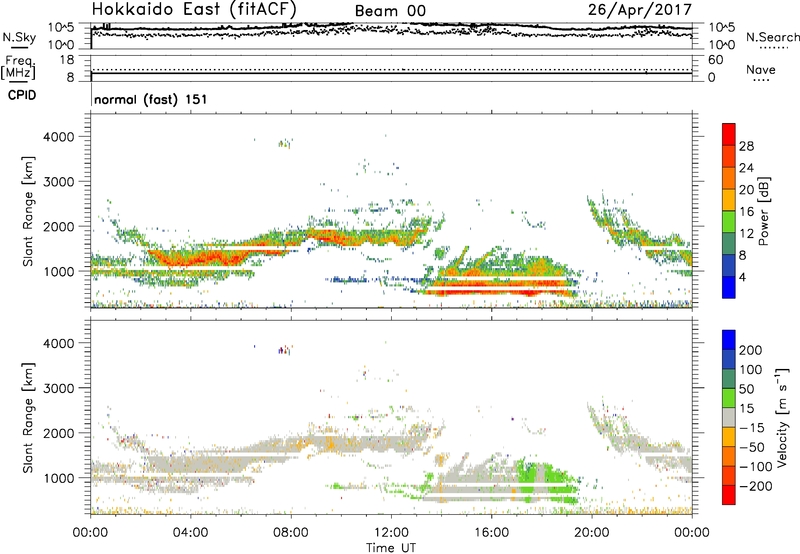This screenshot has height=554, width=800.
Task: Click the '12:00' time axis tick label
Action: pos(391,533)
